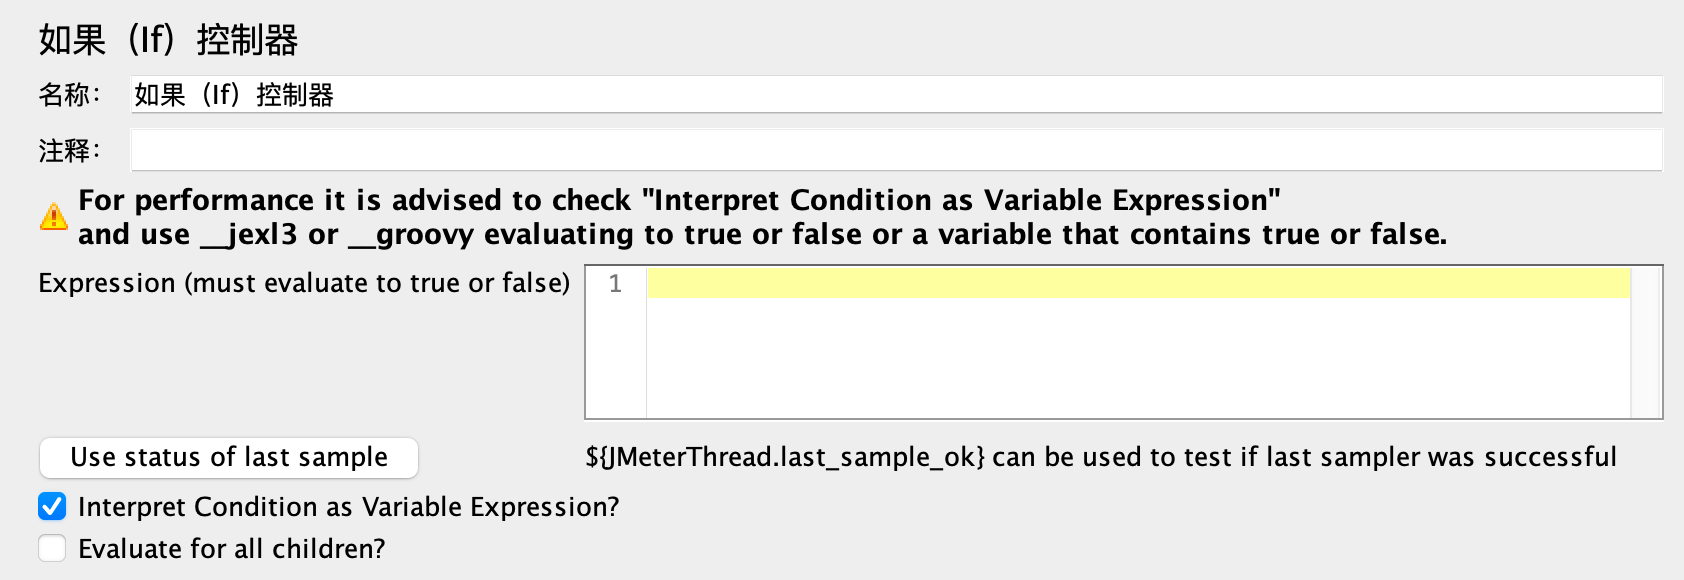Image resolution: width=1684 pixels, height=580 pixels.
Task: Click the "Interpret Condition as Variable Expression?" label text
Action: coord(348,507)
